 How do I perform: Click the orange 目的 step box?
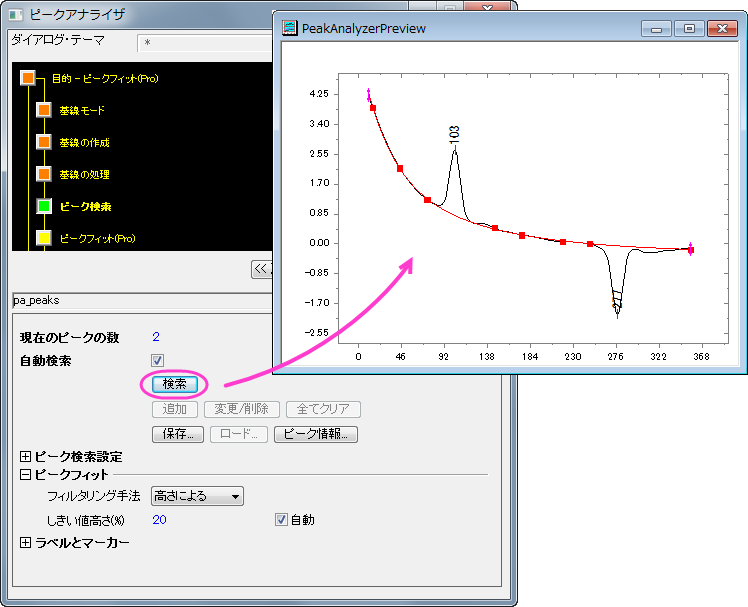tap(28, 78)
